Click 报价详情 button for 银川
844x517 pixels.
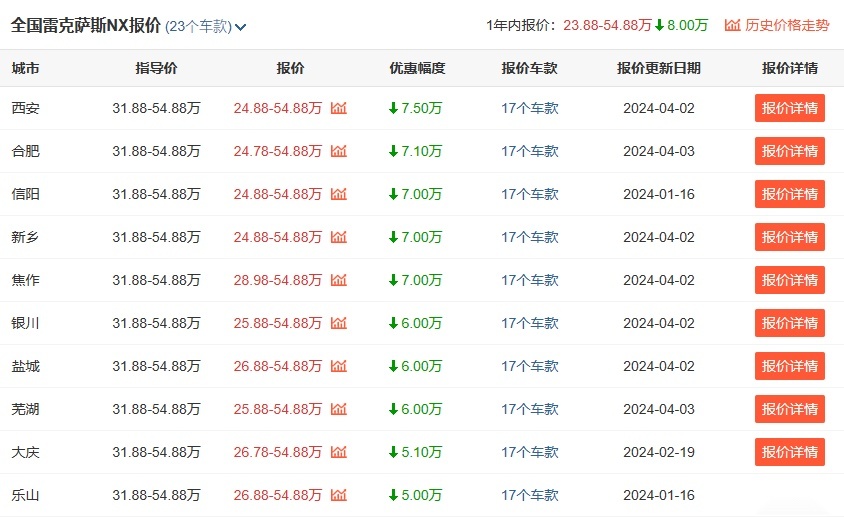(790, 323)
